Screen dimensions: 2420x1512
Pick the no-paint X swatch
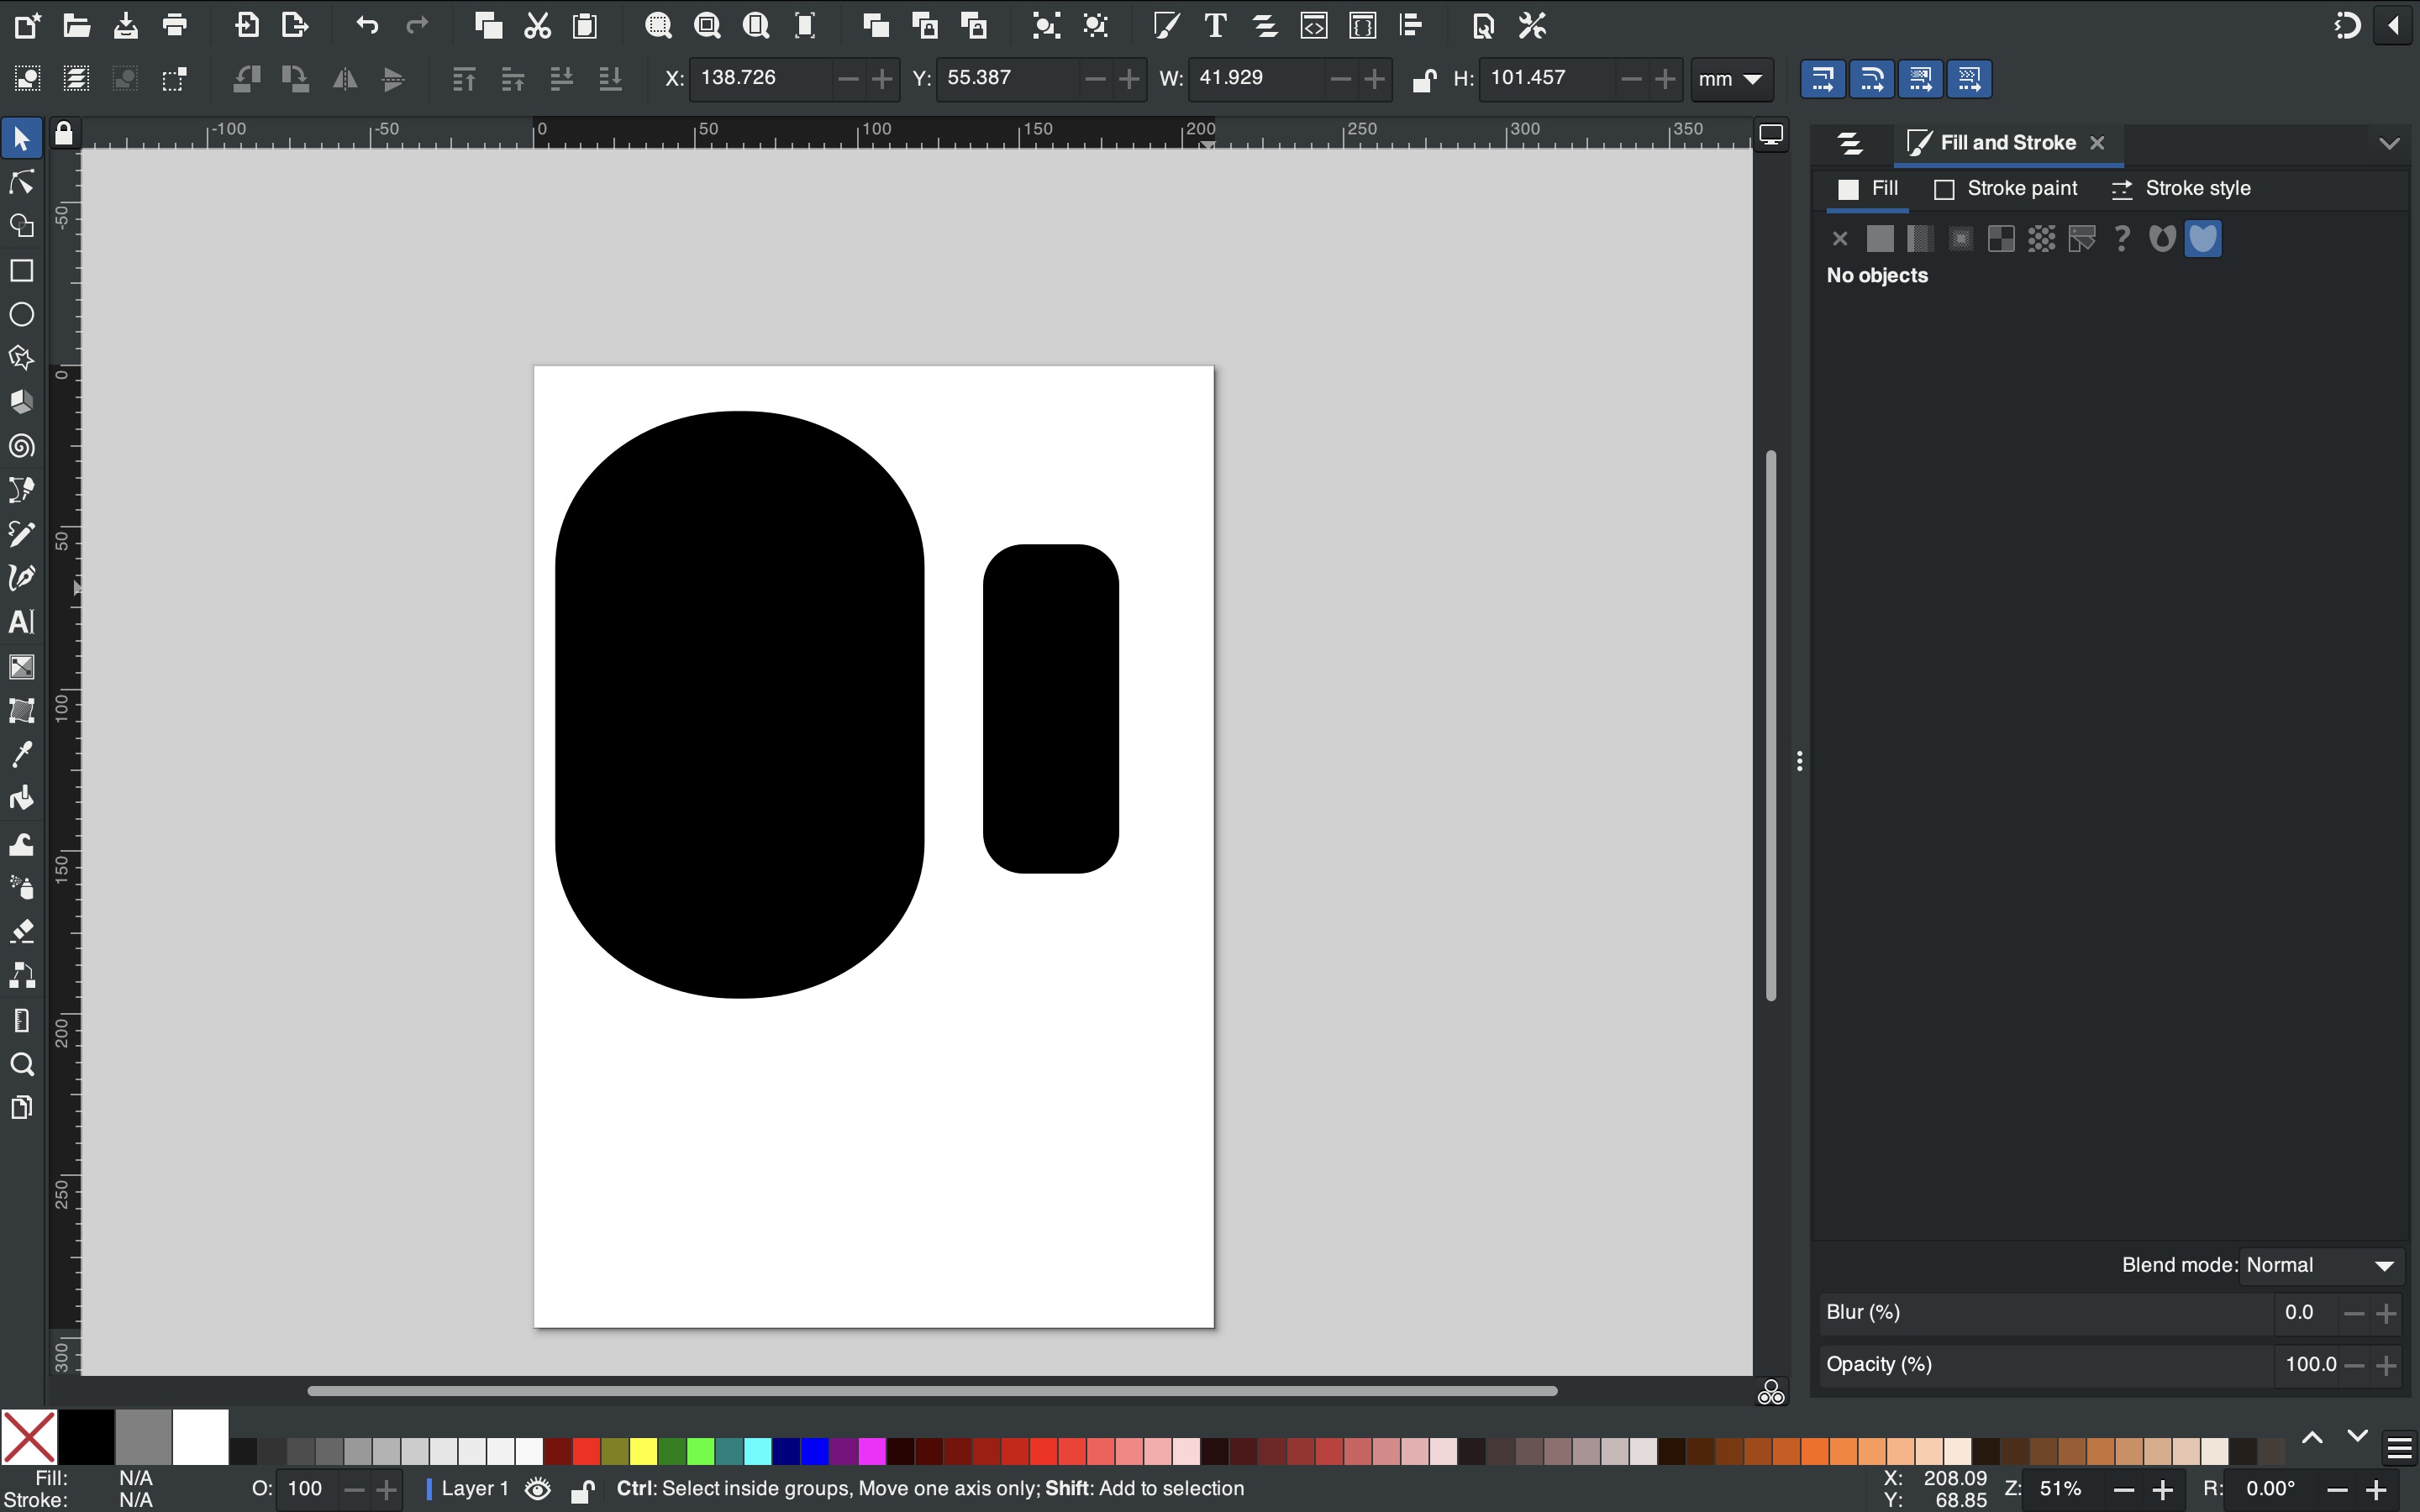(x=29, y=1438)
